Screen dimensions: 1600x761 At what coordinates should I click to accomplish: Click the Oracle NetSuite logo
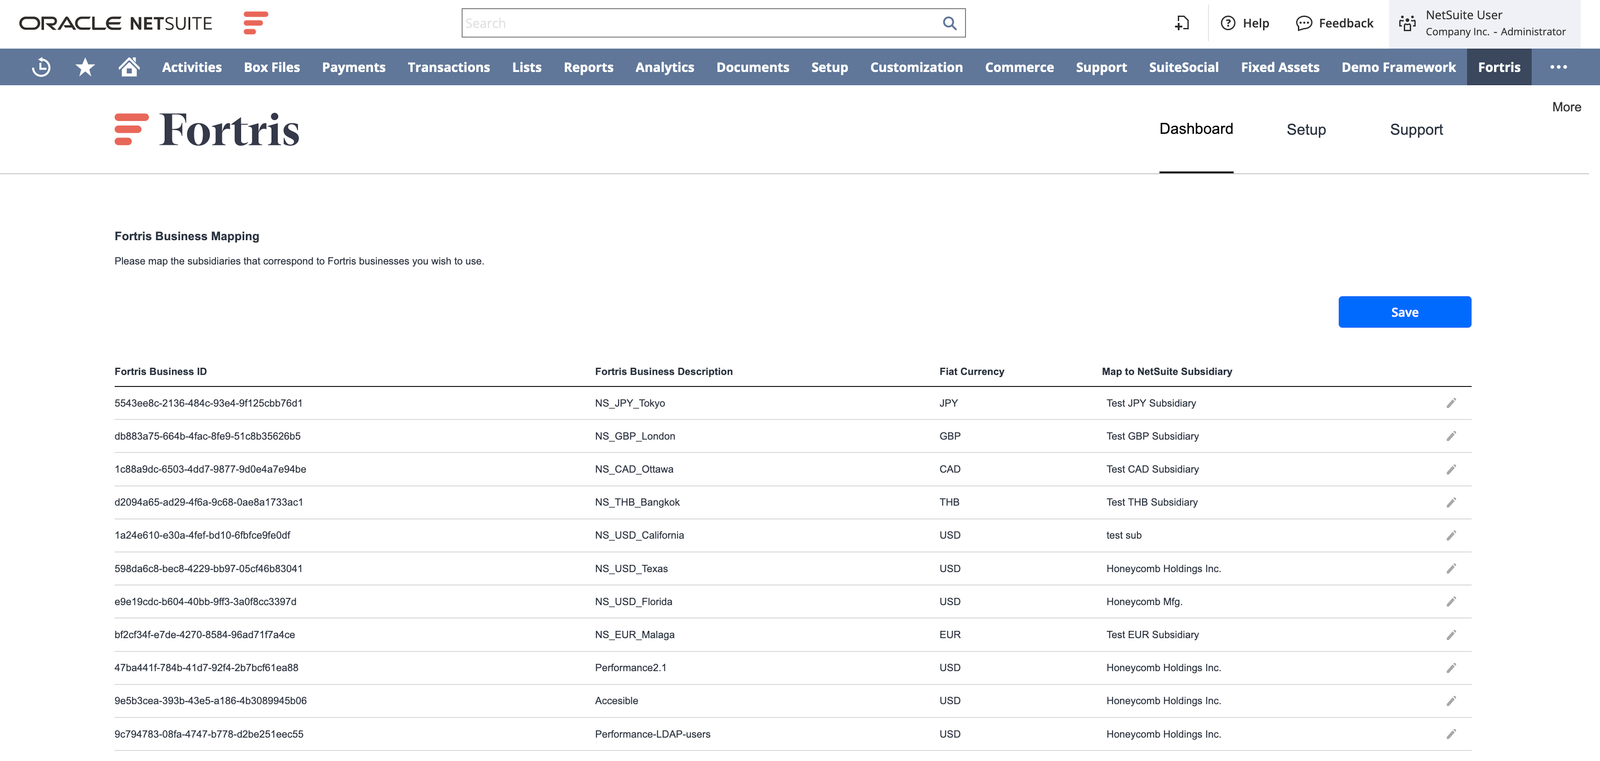point(116,23)
